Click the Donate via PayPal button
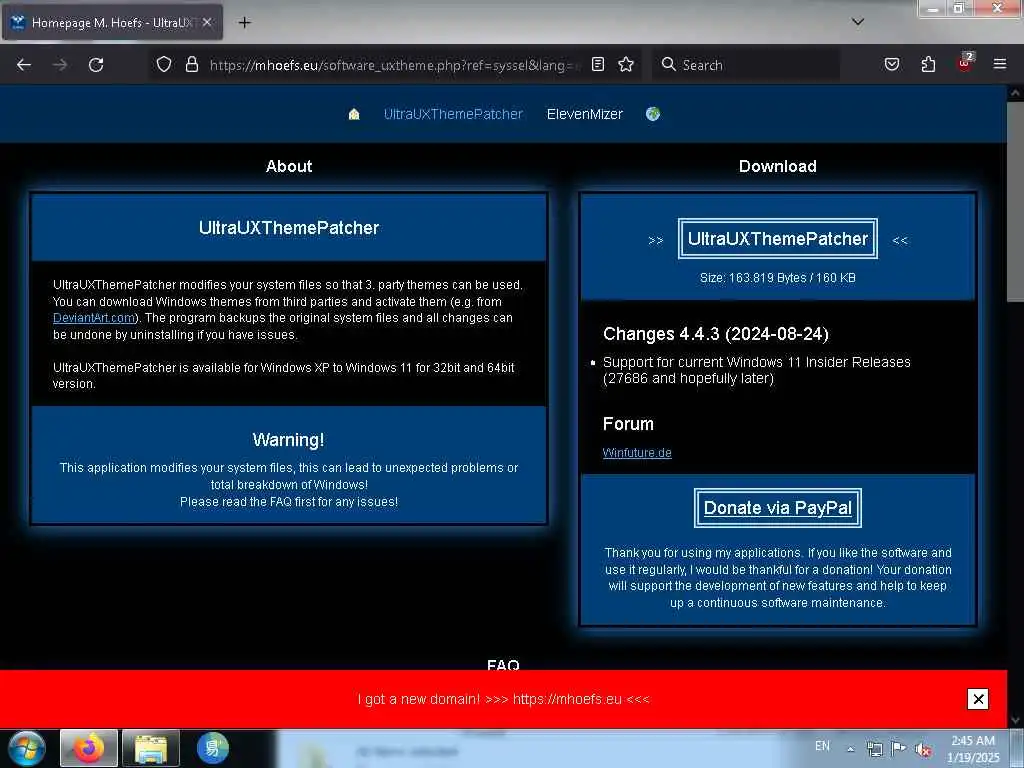Image resolution: width=1024 pixels, height=768 pixels. pyautogui.click(x=777, y=508)
